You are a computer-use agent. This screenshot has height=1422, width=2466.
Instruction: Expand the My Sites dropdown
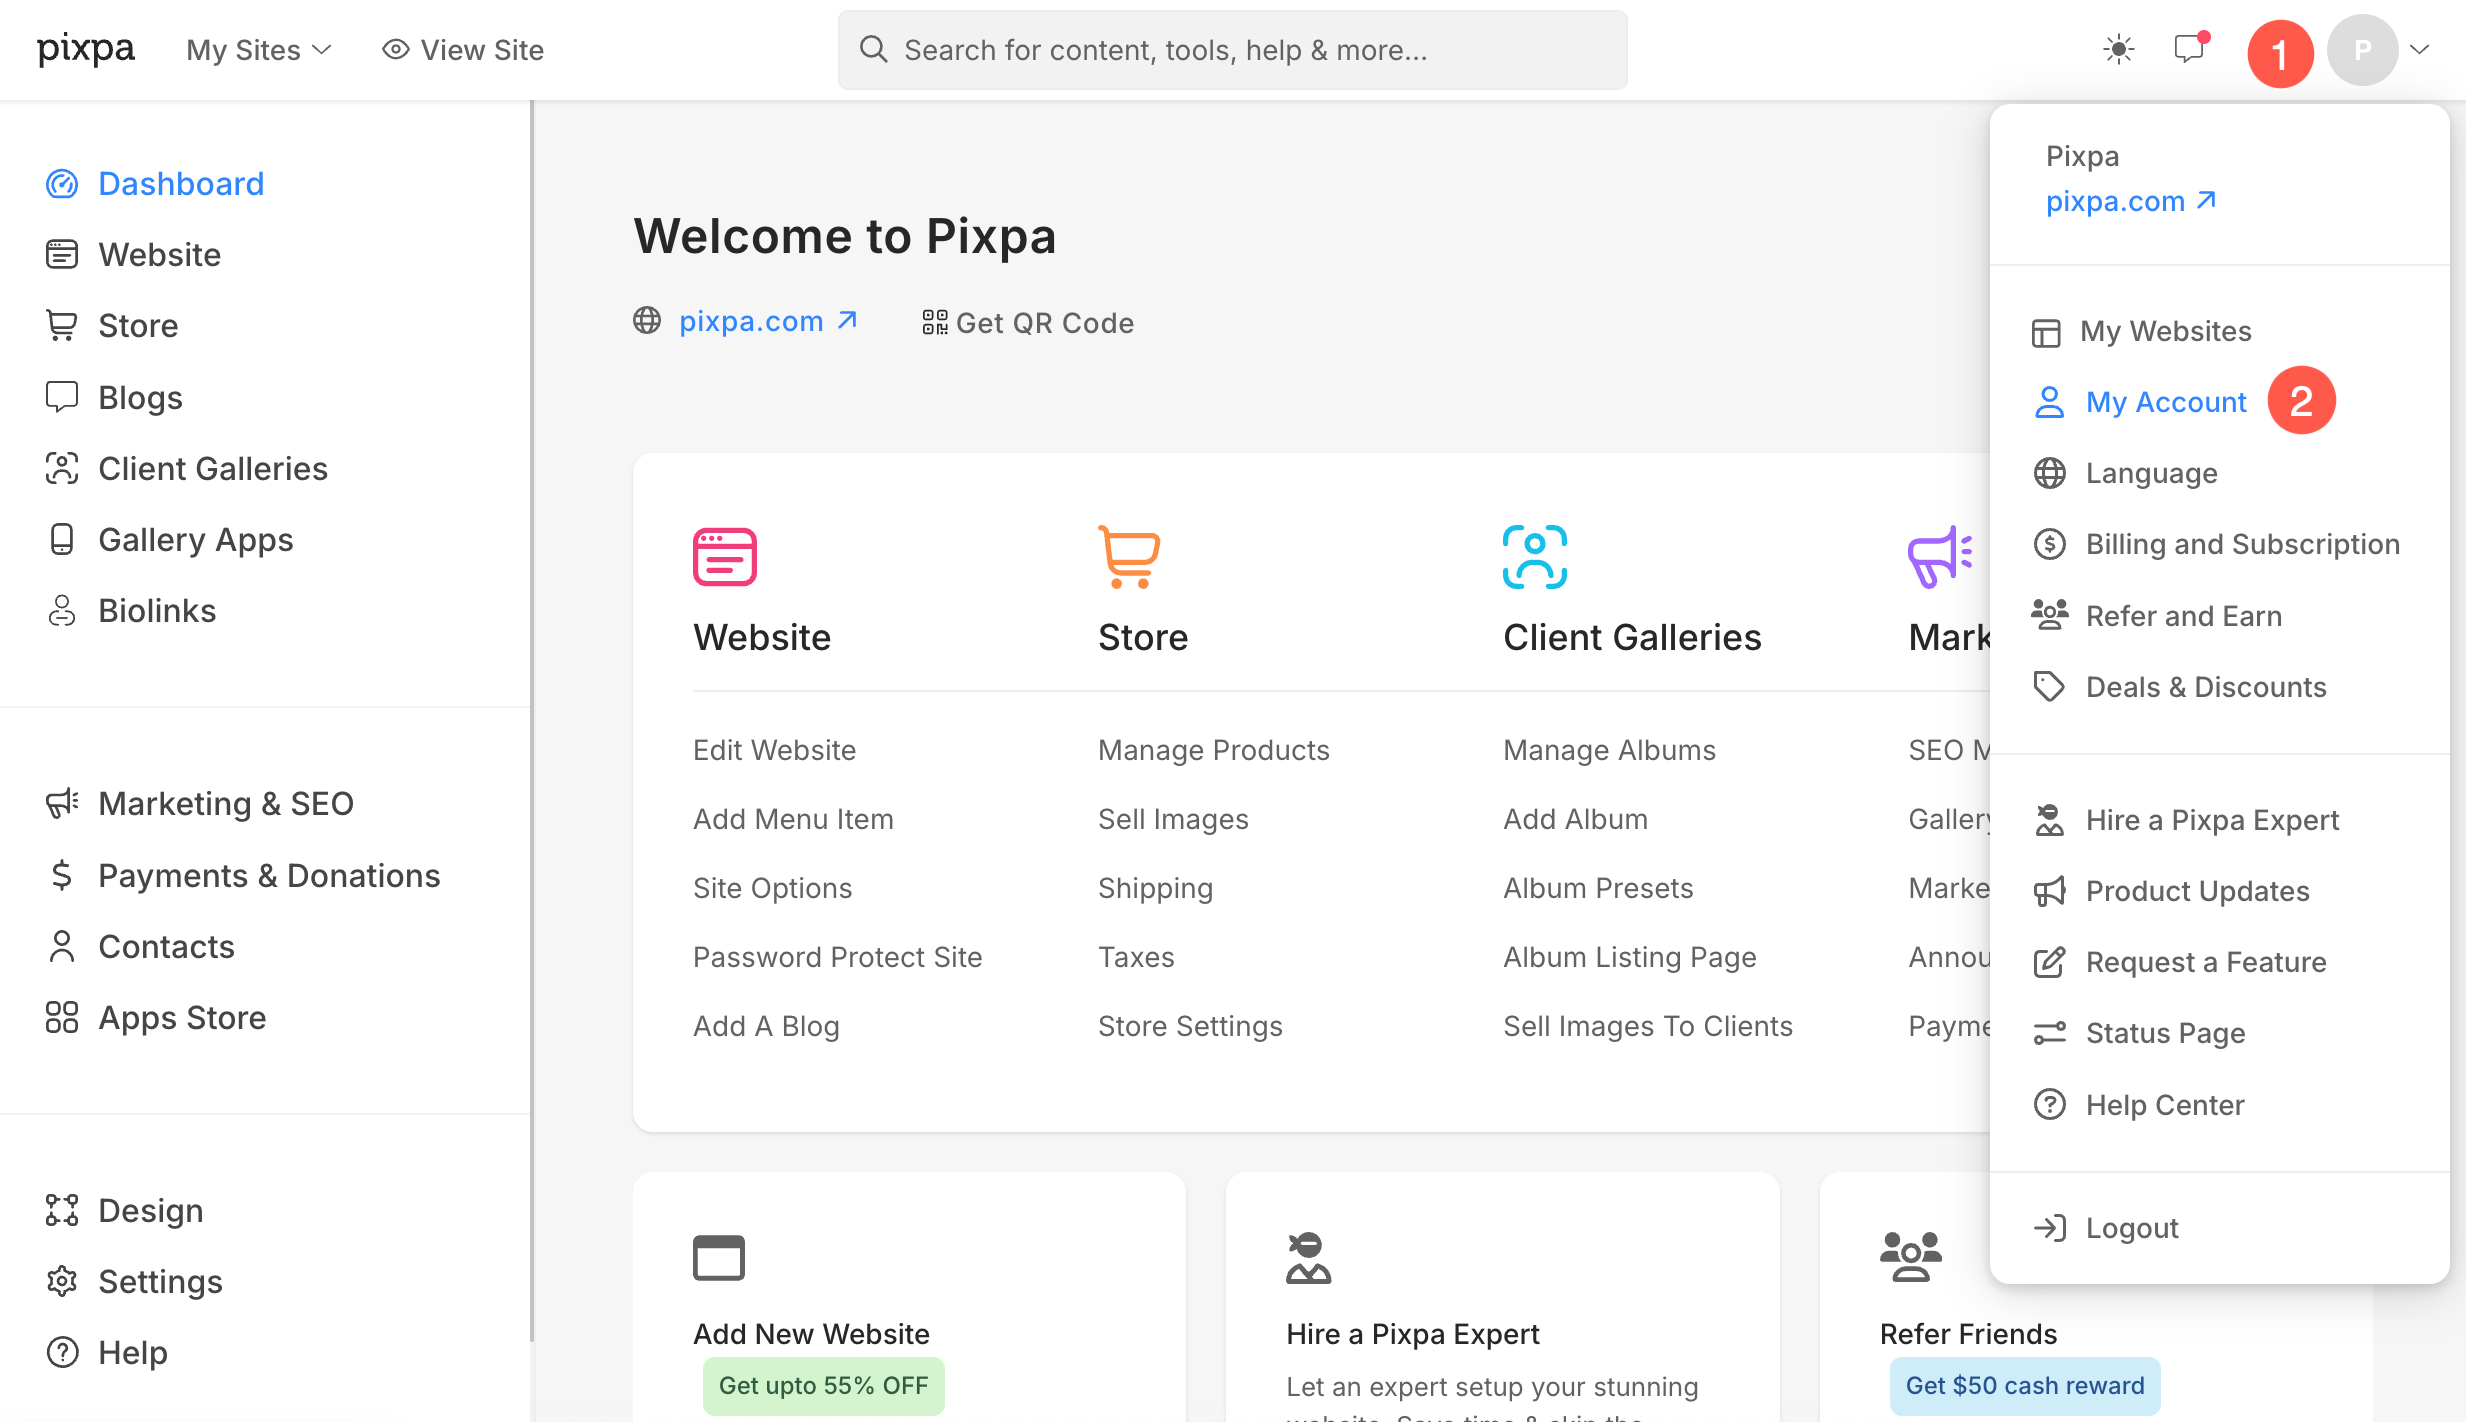258,50
